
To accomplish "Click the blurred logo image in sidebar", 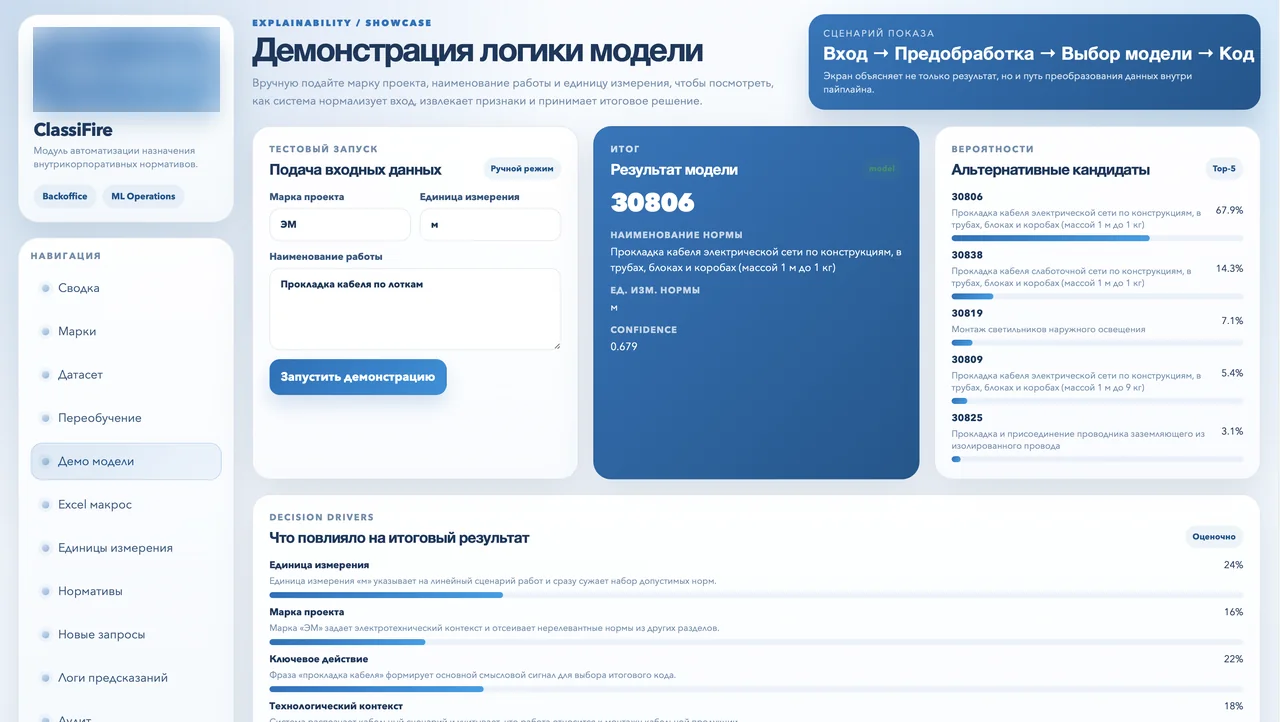I will click(126, 69).
